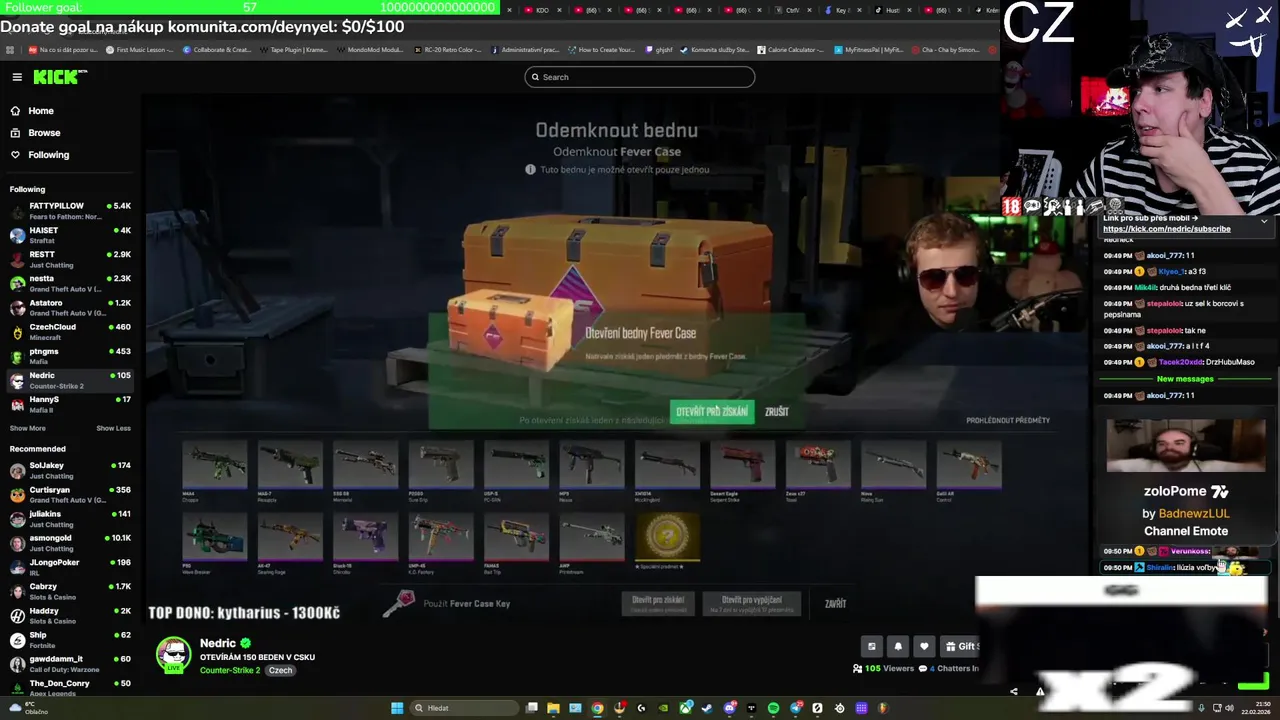Toggle channel notifications bell
Viewport: 1280px width, 720px height.
[x=898, y=647]
